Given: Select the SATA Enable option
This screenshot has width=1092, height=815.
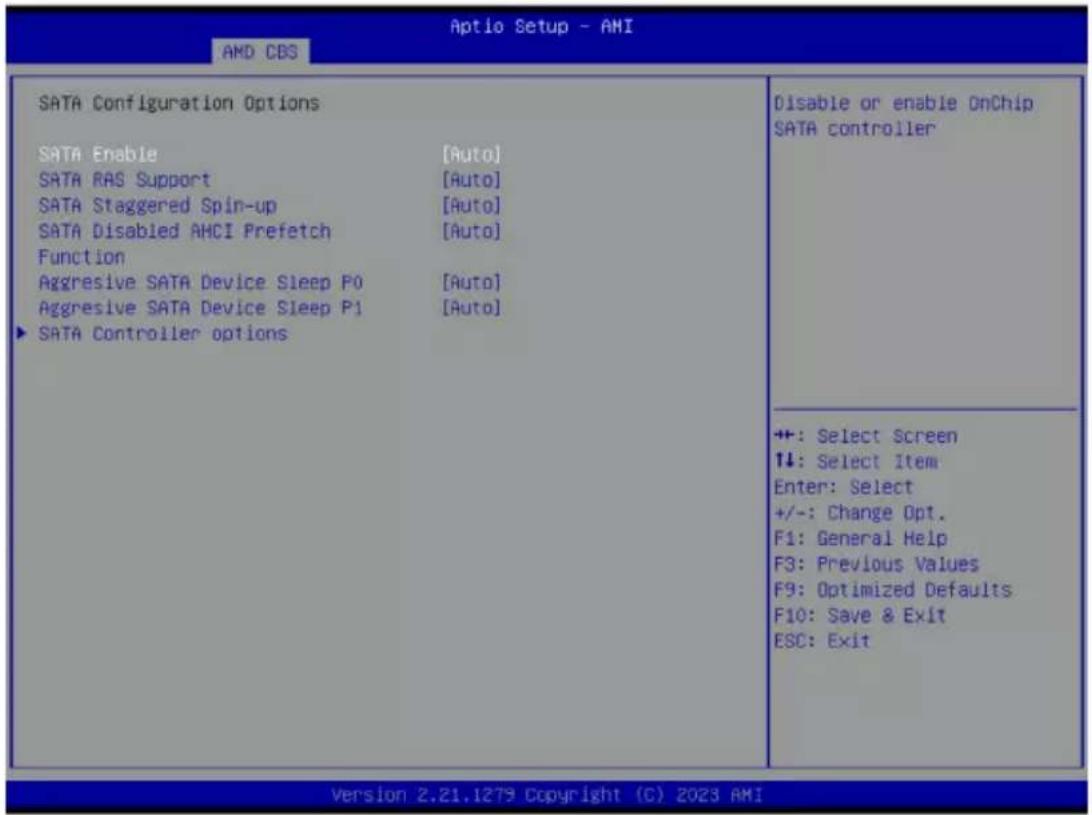Looking at the screenshot, I should [x=98, y=154].
